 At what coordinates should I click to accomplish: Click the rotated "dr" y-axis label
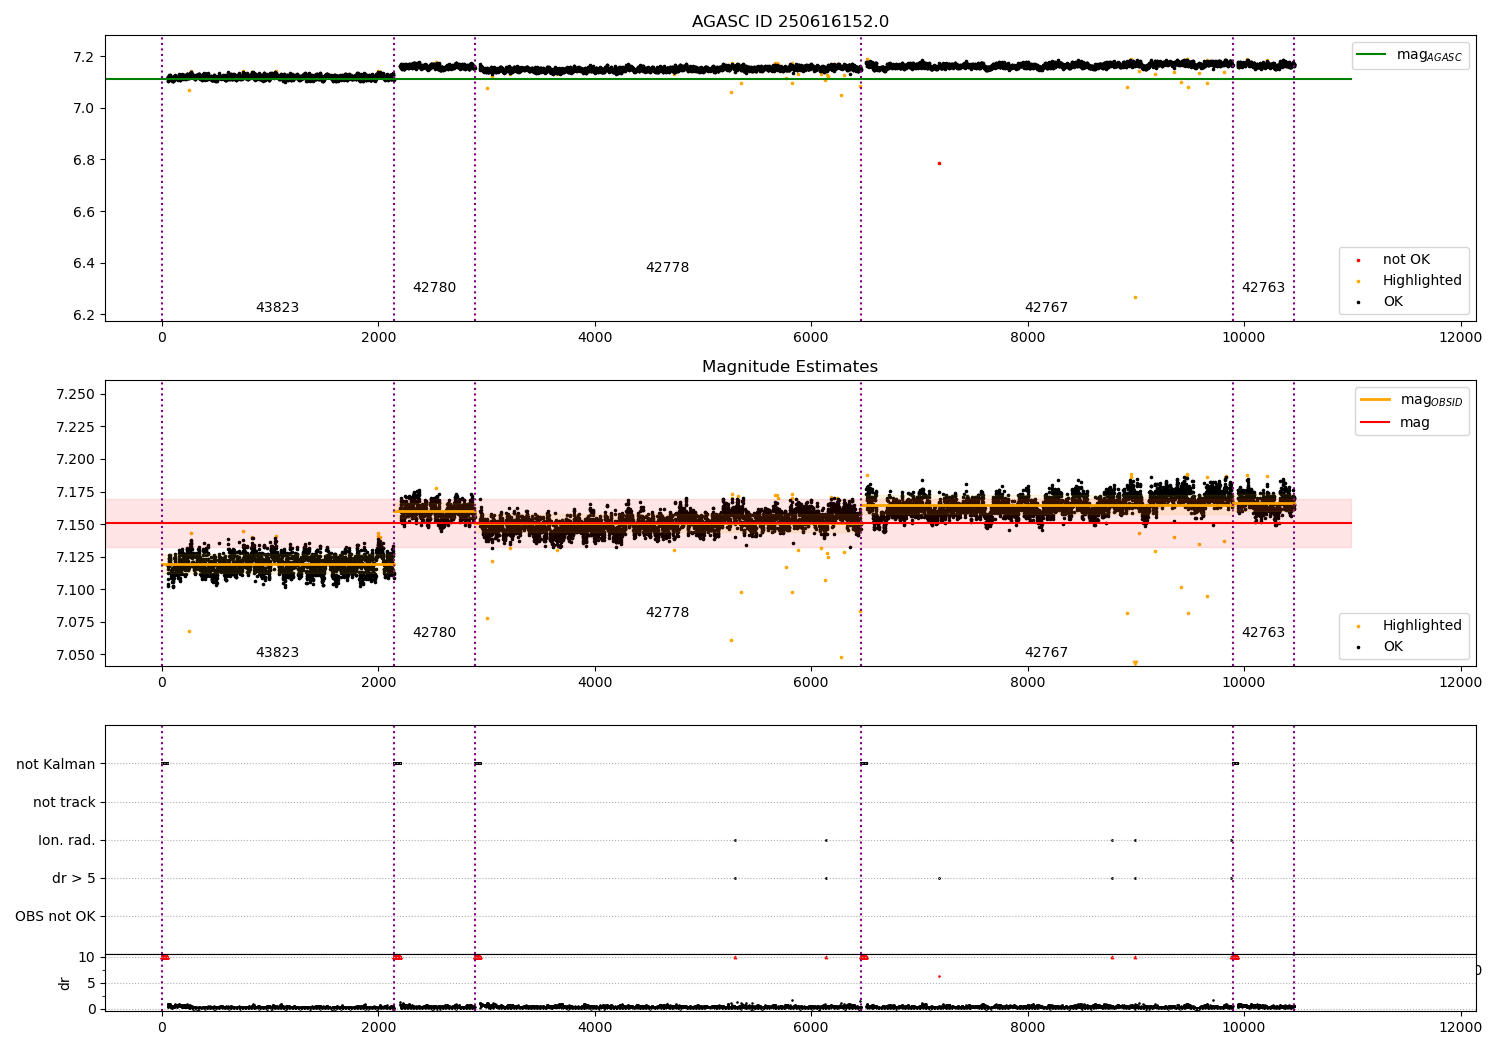(x=65, y=983)
